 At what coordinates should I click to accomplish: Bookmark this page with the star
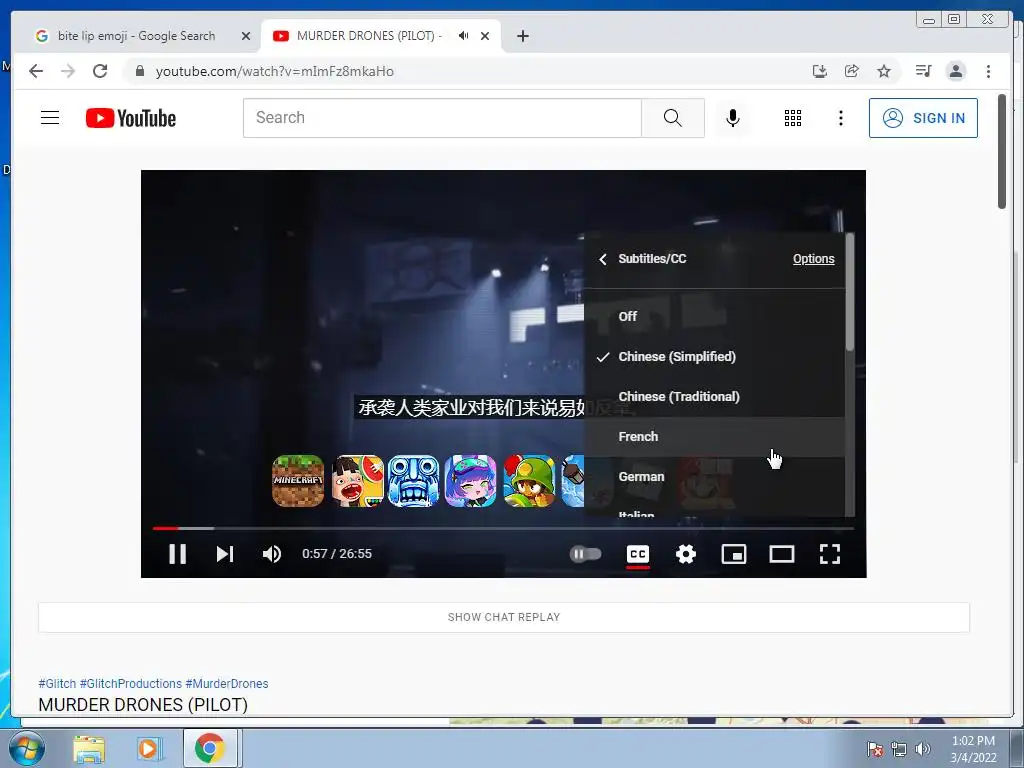[884, 71]
